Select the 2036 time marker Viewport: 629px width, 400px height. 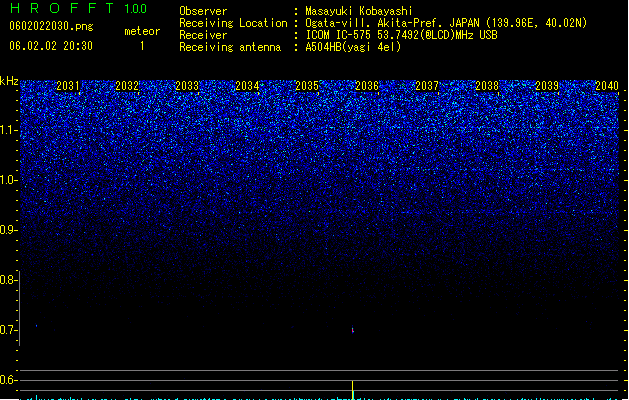367,86
